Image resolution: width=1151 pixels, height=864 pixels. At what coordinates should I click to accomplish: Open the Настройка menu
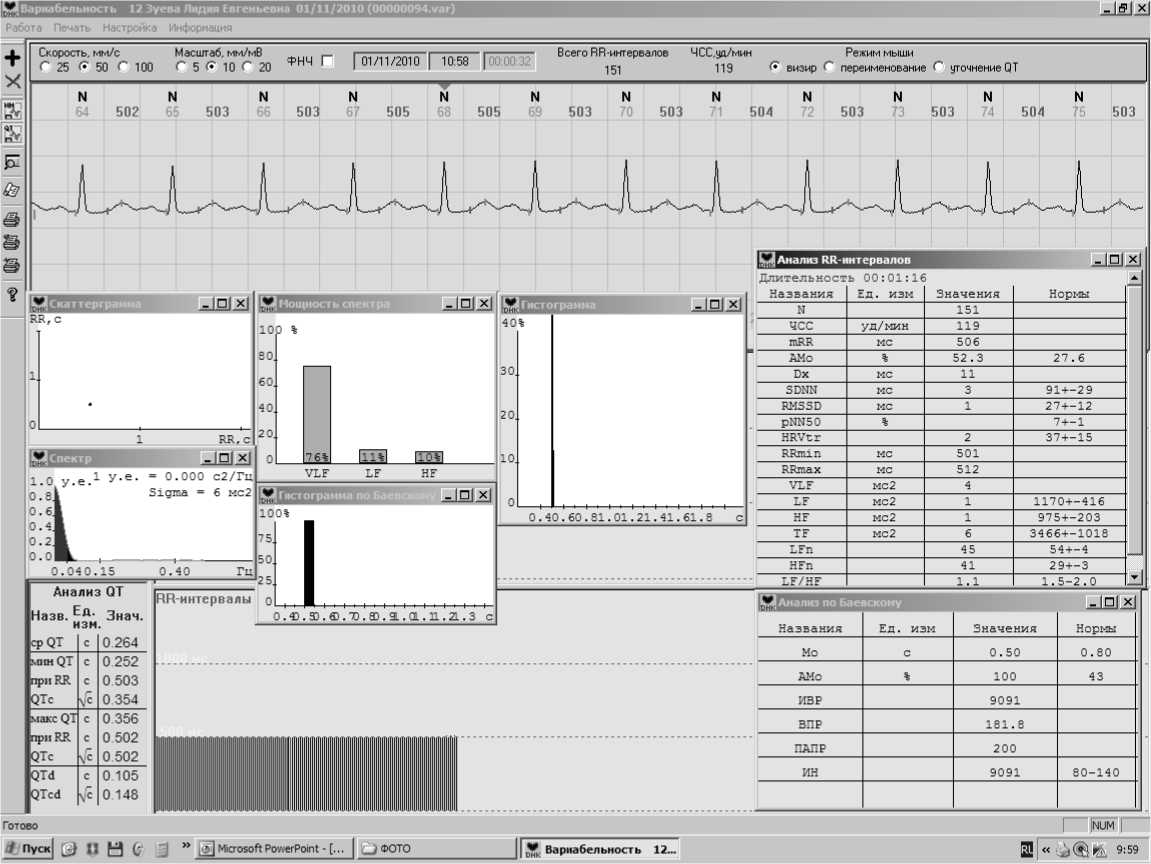point(129,28)
